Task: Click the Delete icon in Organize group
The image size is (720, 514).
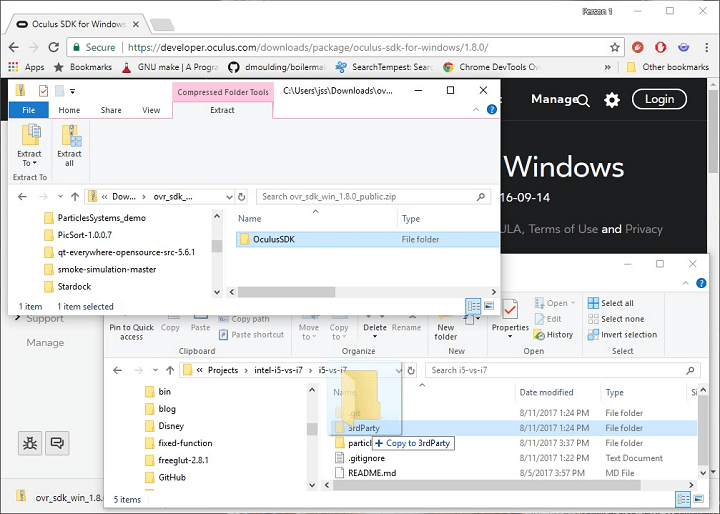Action: click(375, 316)
